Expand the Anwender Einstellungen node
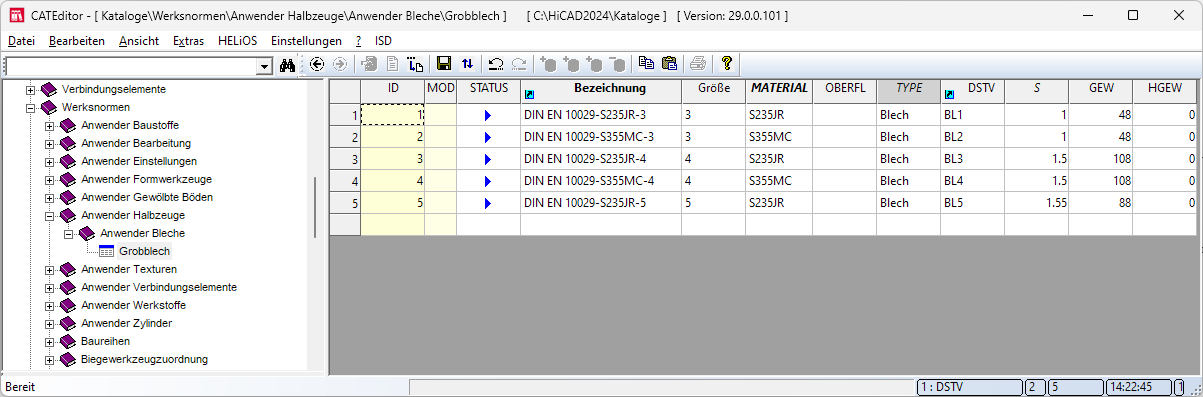This screenshot has width=1203, height=397. 50,161
